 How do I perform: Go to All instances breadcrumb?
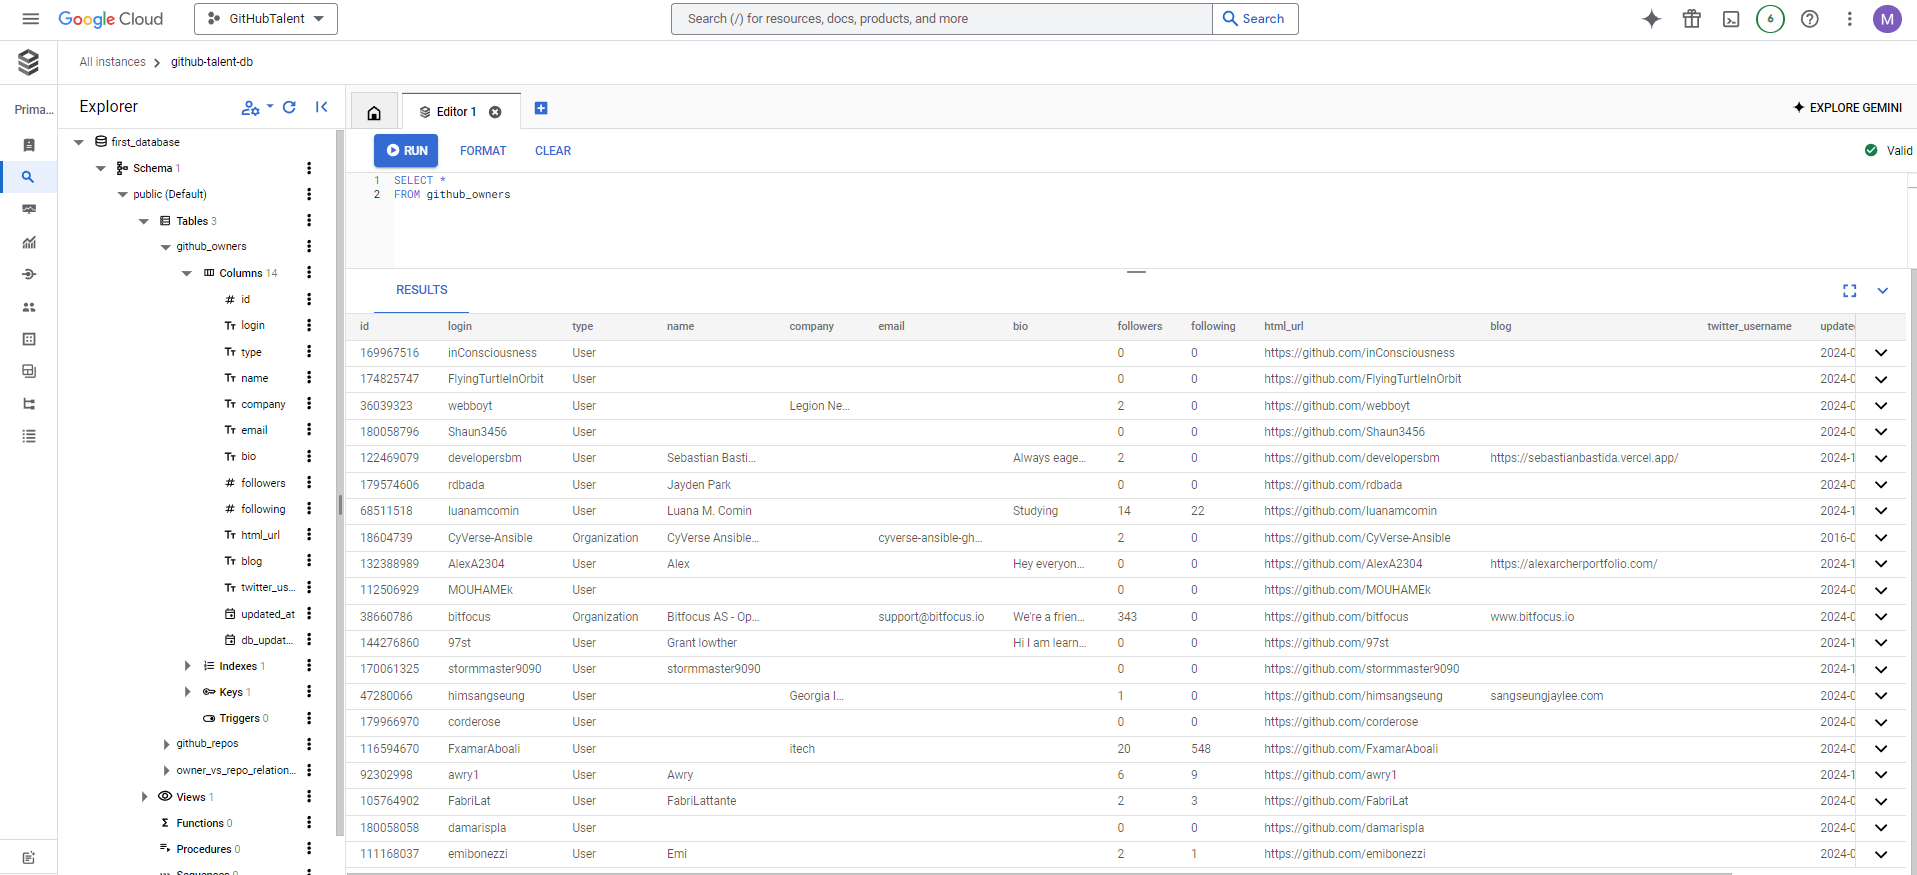(112, 62)
